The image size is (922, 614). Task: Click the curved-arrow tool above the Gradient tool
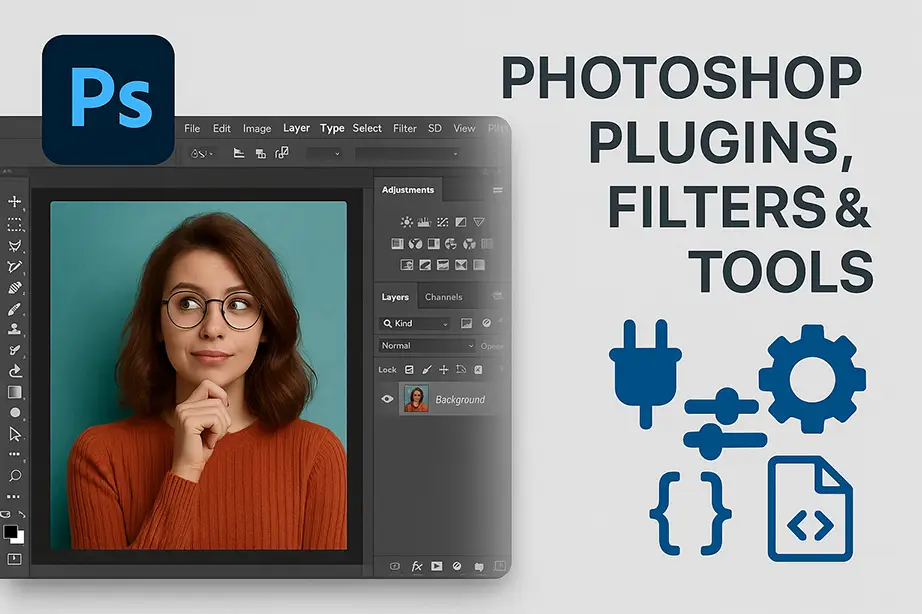(15, 371)
